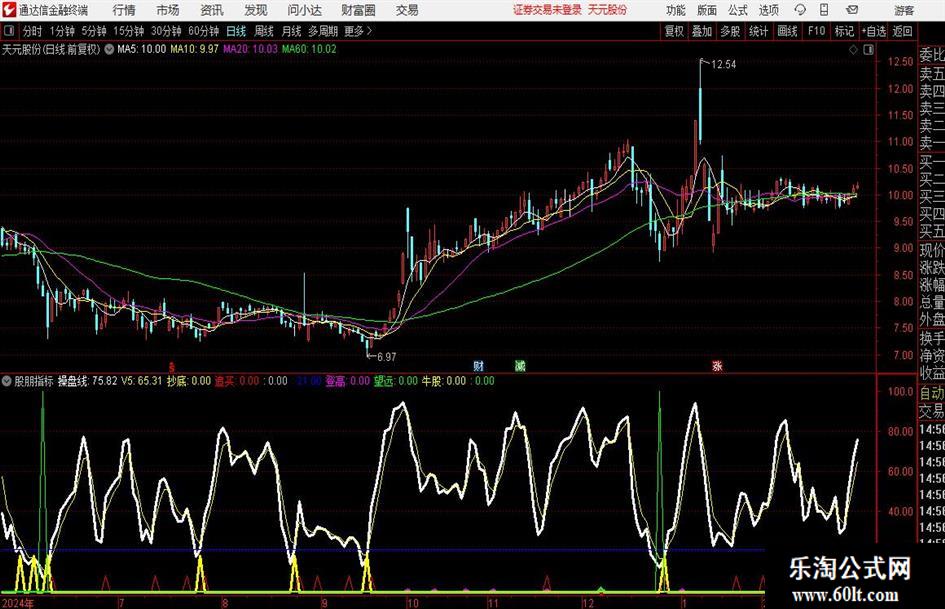945x609 pixels.
Task: Select the 月线 monthly chart tab
Action: [x=292, y=31]
